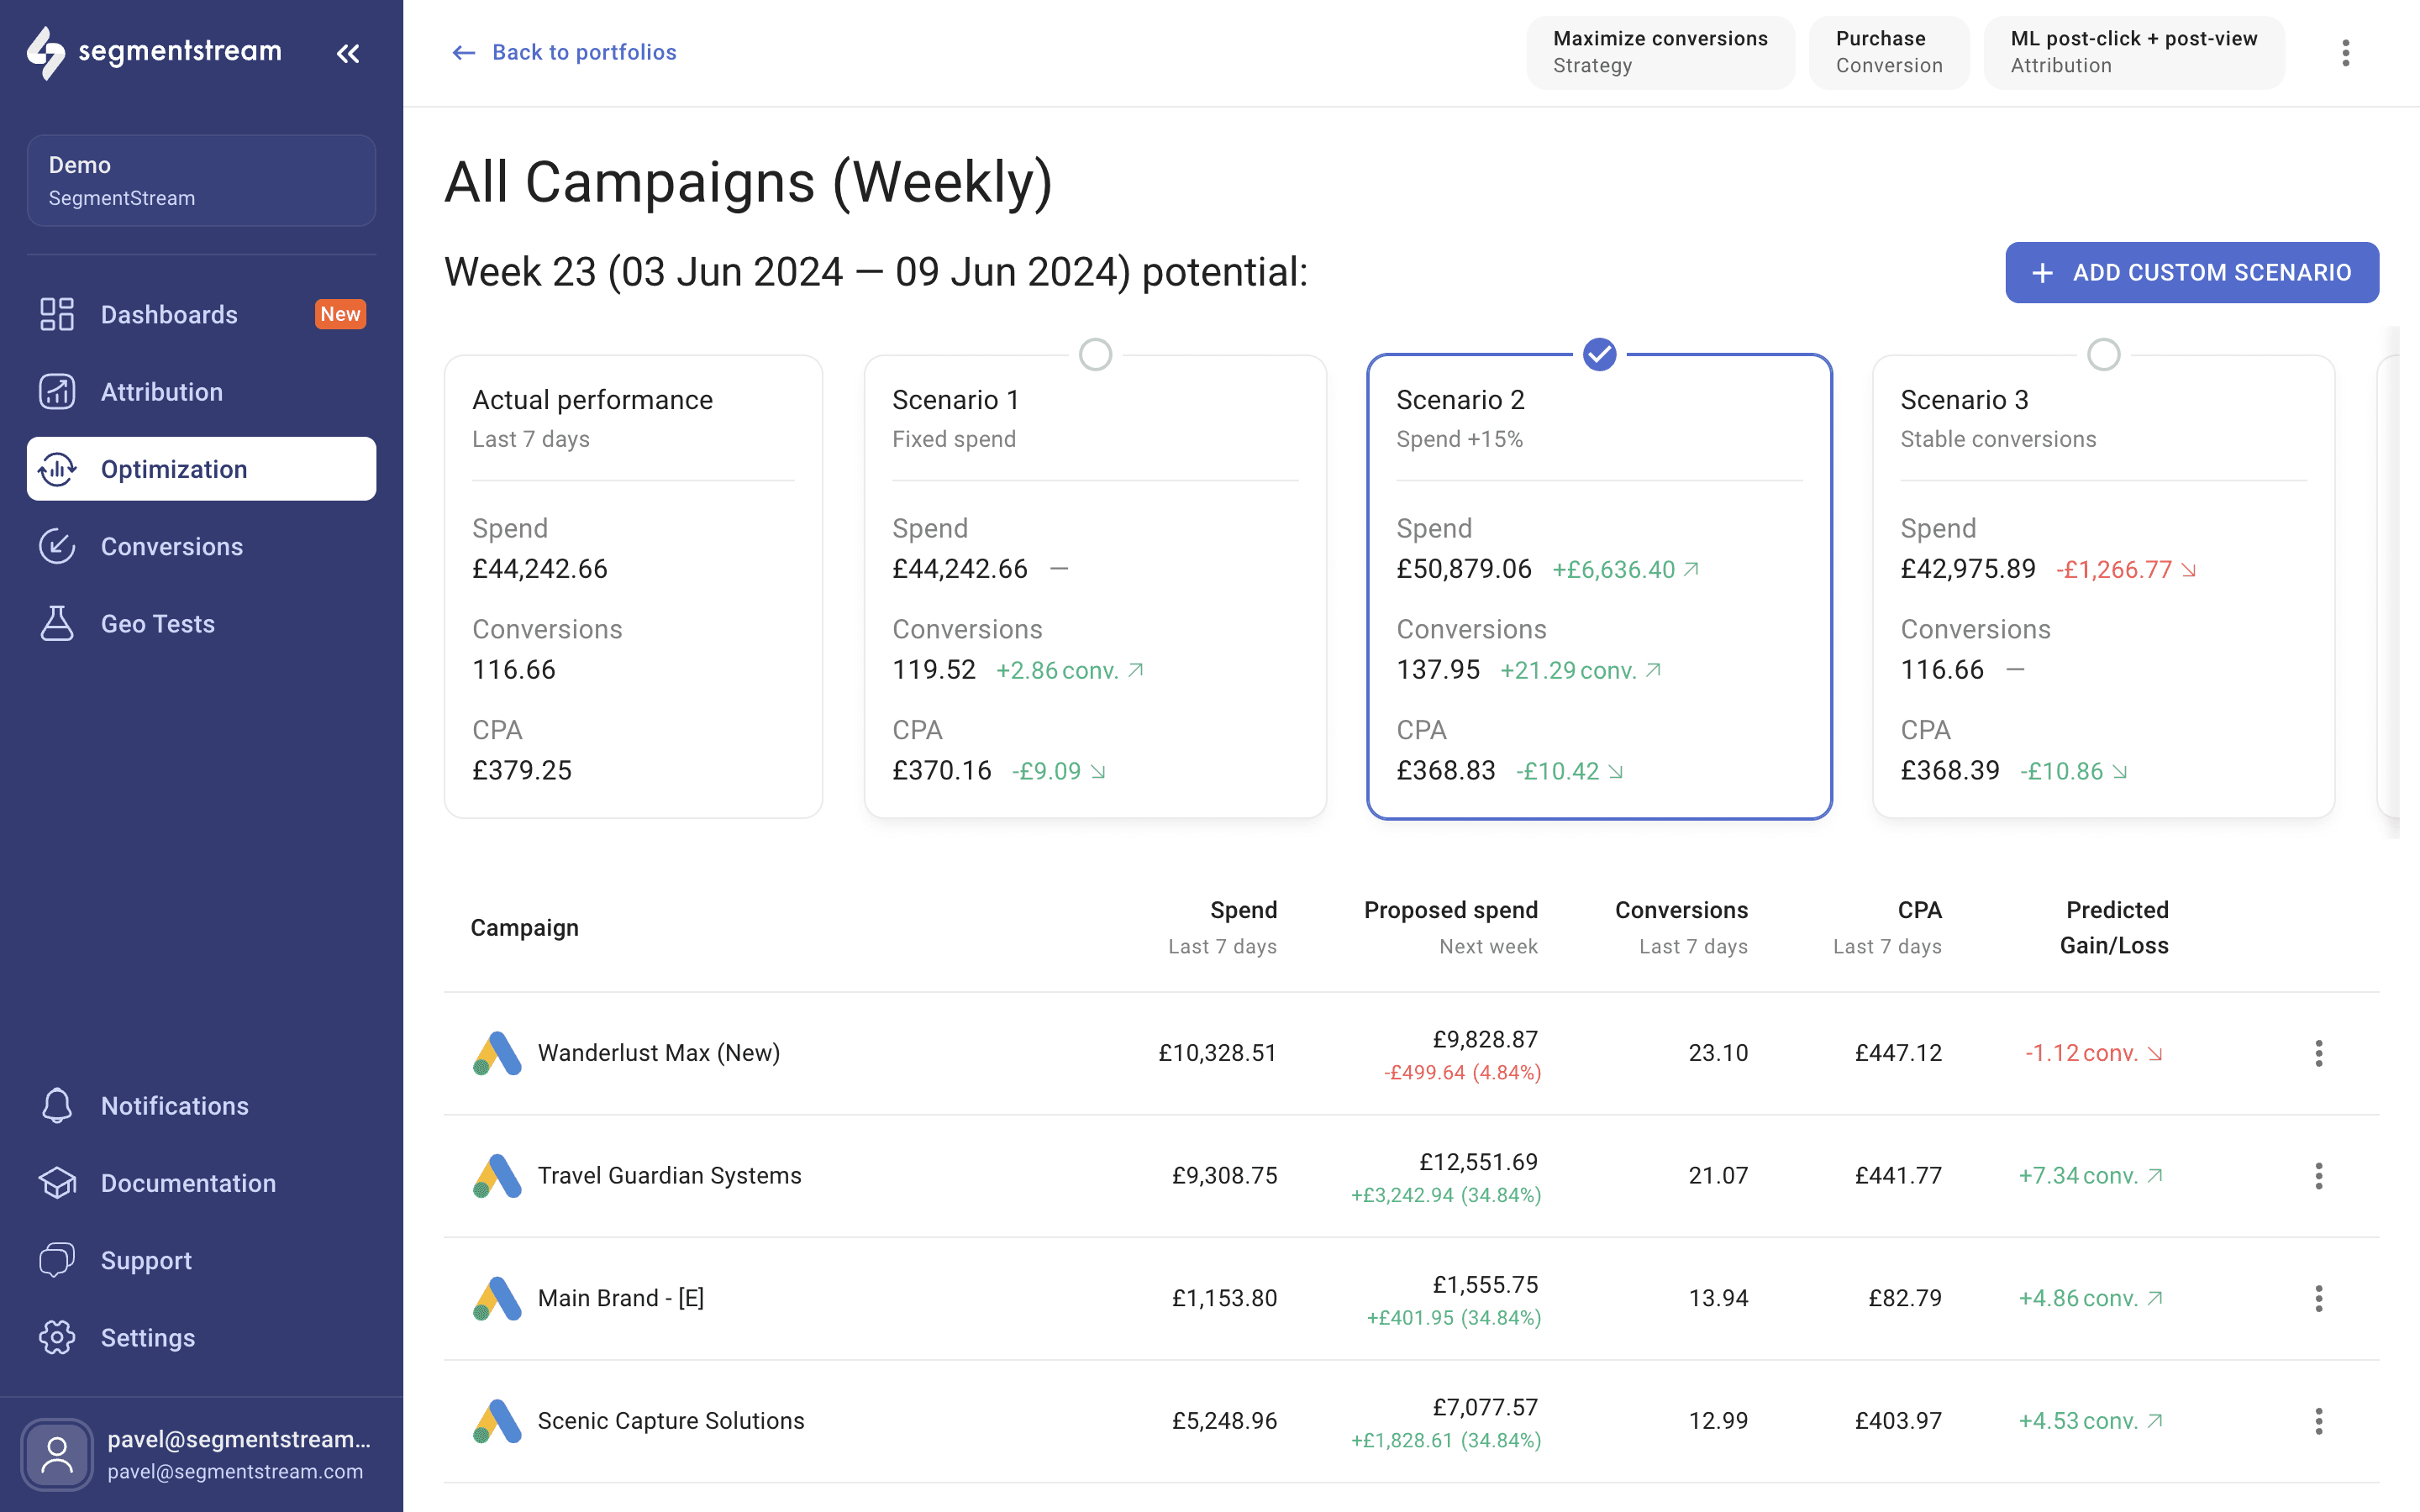
Task: Click the Geo Tests flask icon
Action: click(57, 623)
